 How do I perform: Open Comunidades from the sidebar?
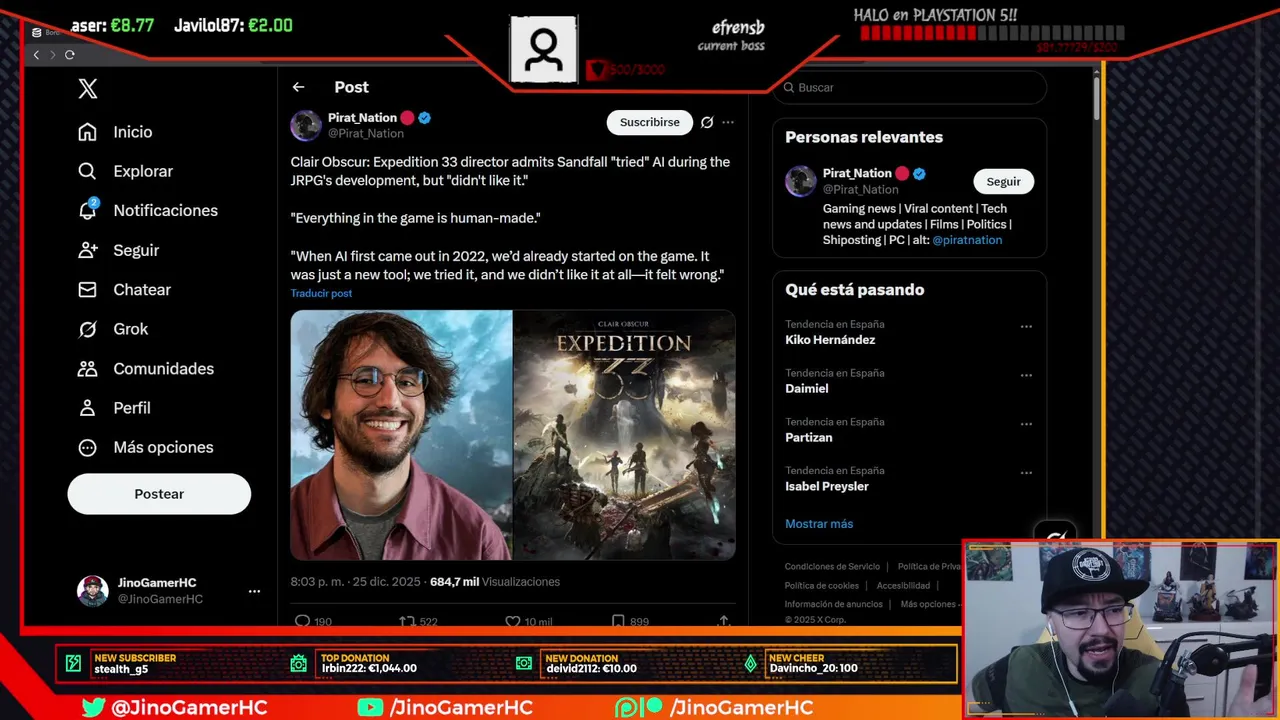pyautogui.click(x=145, y=368)
